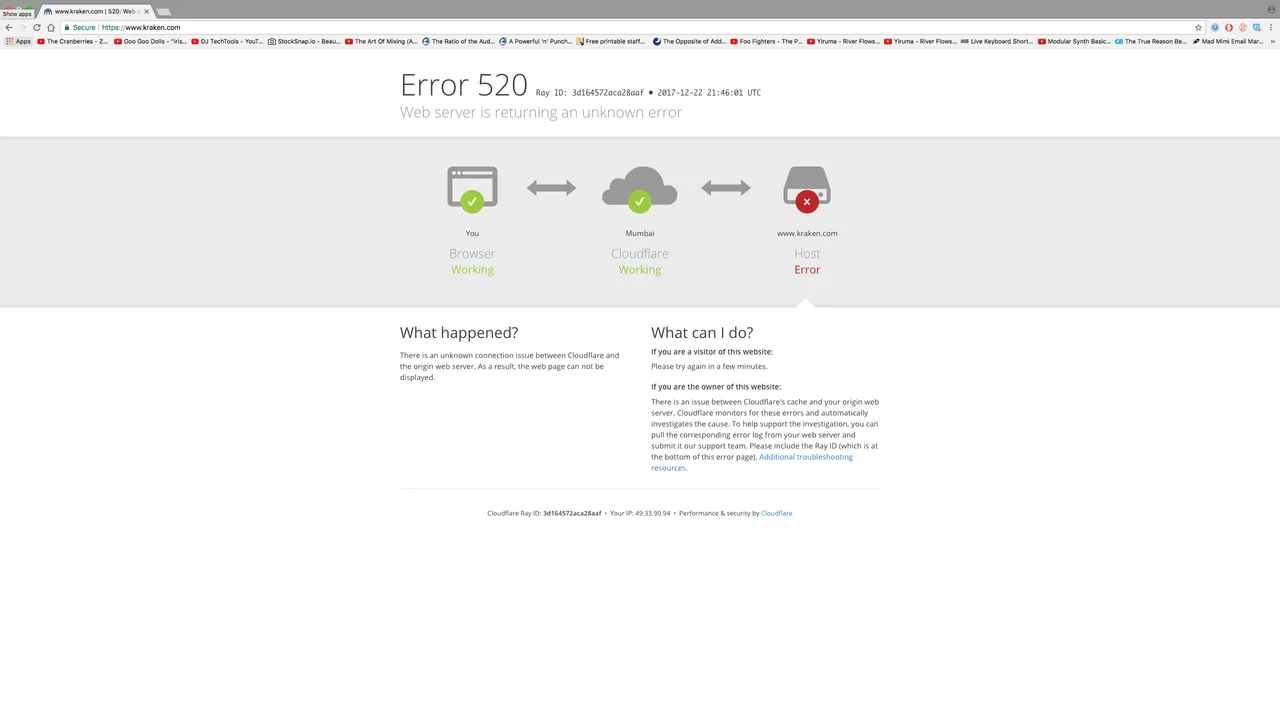Click 'Please try again in a few minutes.'
The image size is (1280, 720).
709,367
